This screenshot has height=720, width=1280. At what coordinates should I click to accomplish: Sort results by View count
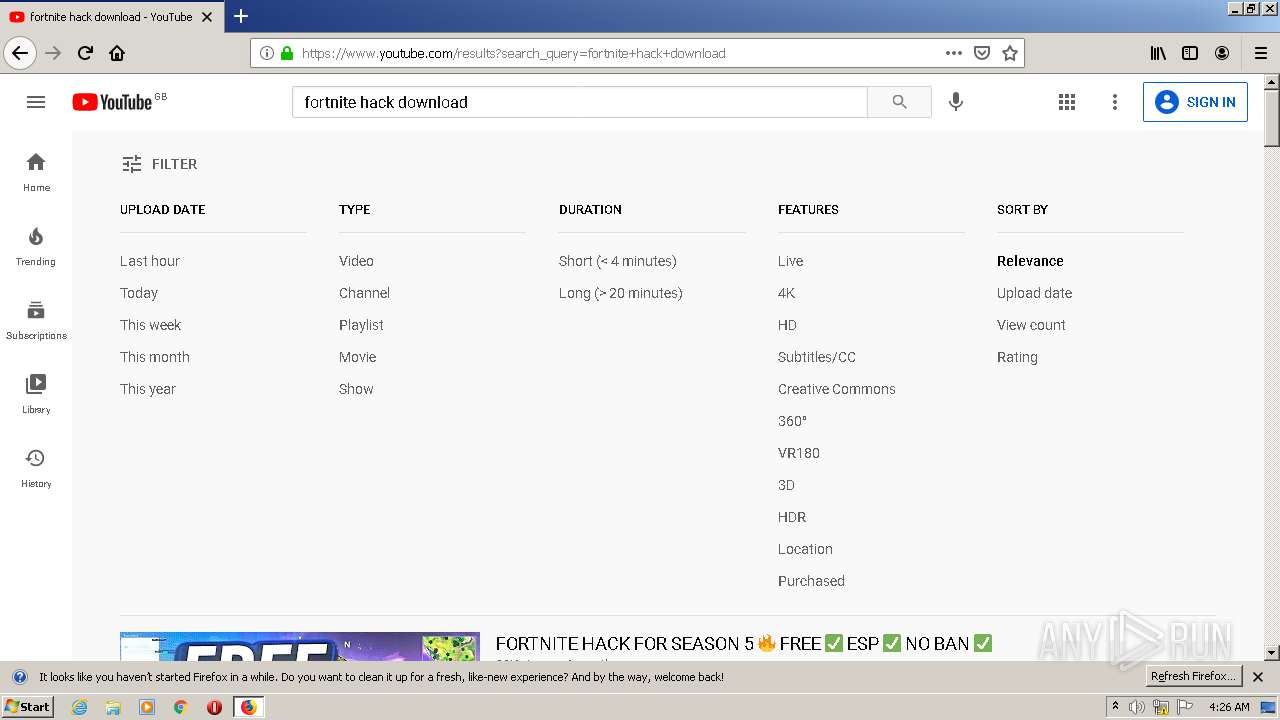[x=1031, y=325]
